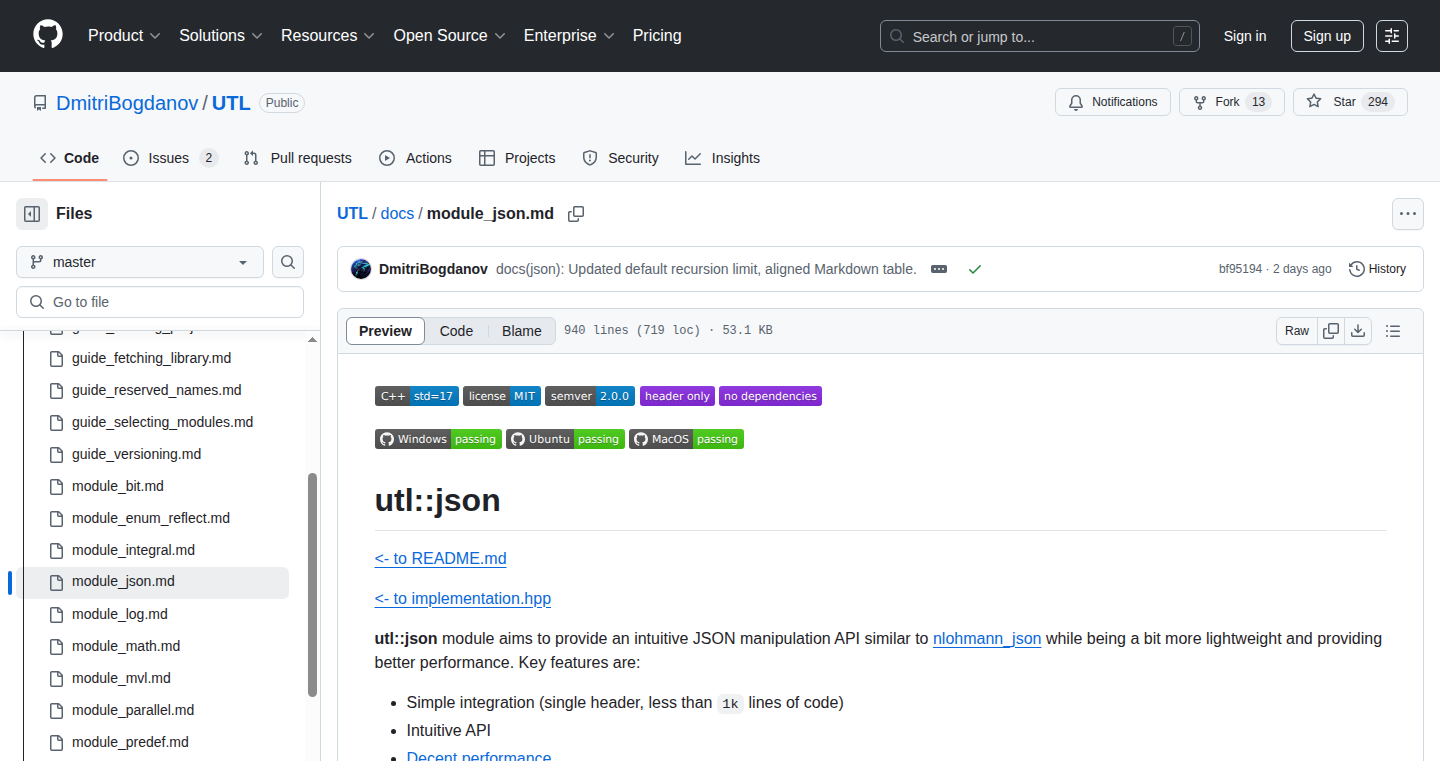Open module_parallel.md in the file tree
Viewport: 1440px width, 761px height.
[133, 710]
